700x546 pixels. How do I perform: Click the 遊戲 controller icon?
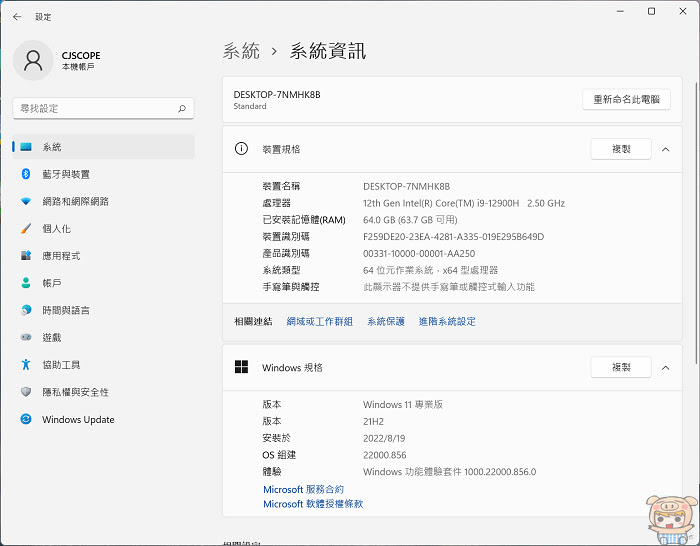coord(26,337)
